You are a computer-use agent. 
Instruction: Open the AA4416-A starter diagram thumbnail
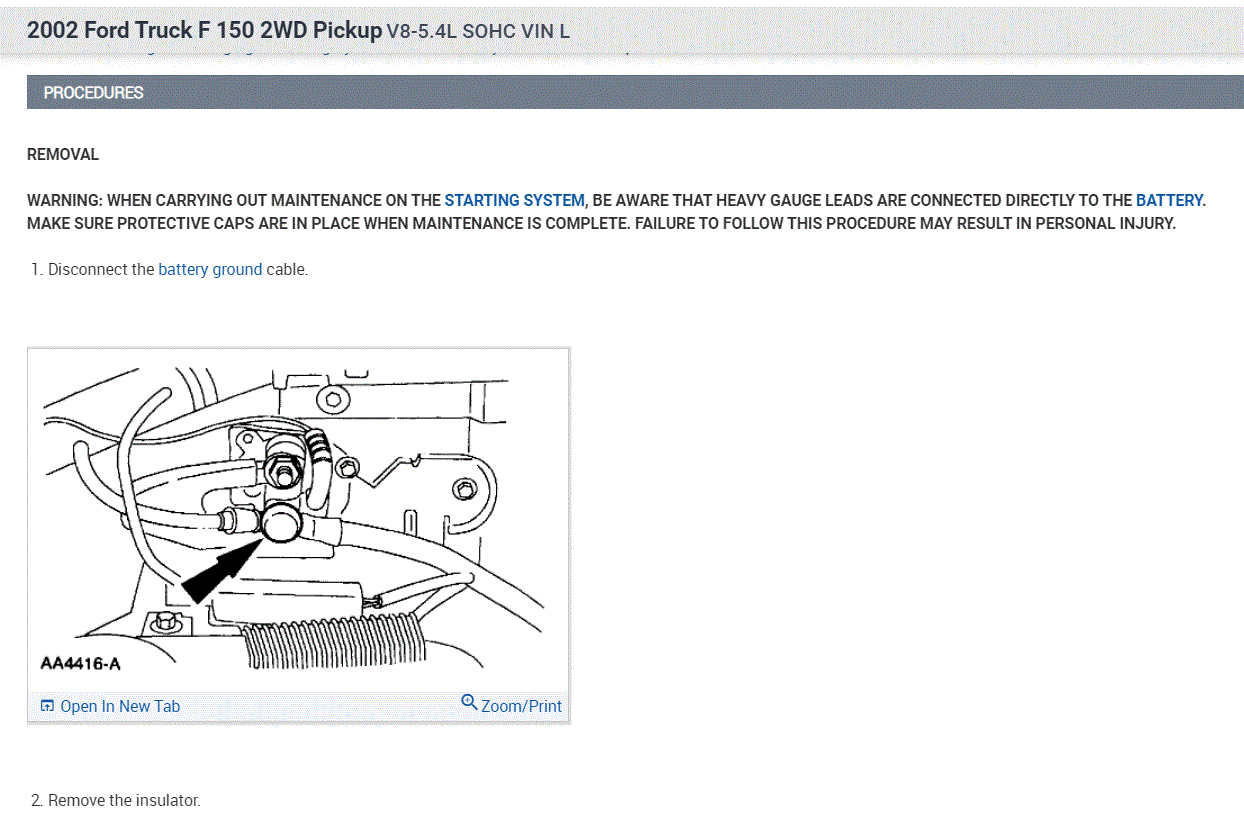pos(298,519)
